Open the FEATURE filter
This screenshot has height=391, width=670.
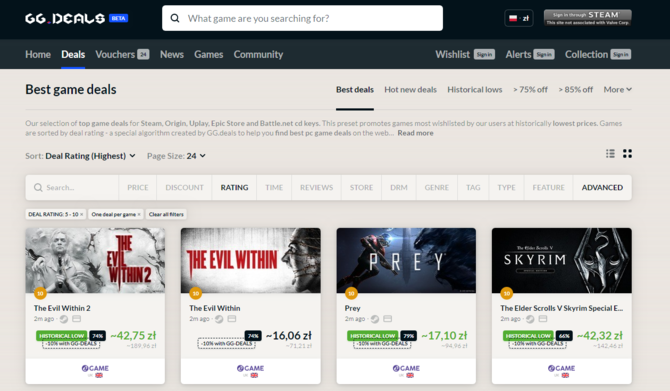pos(549,188)
